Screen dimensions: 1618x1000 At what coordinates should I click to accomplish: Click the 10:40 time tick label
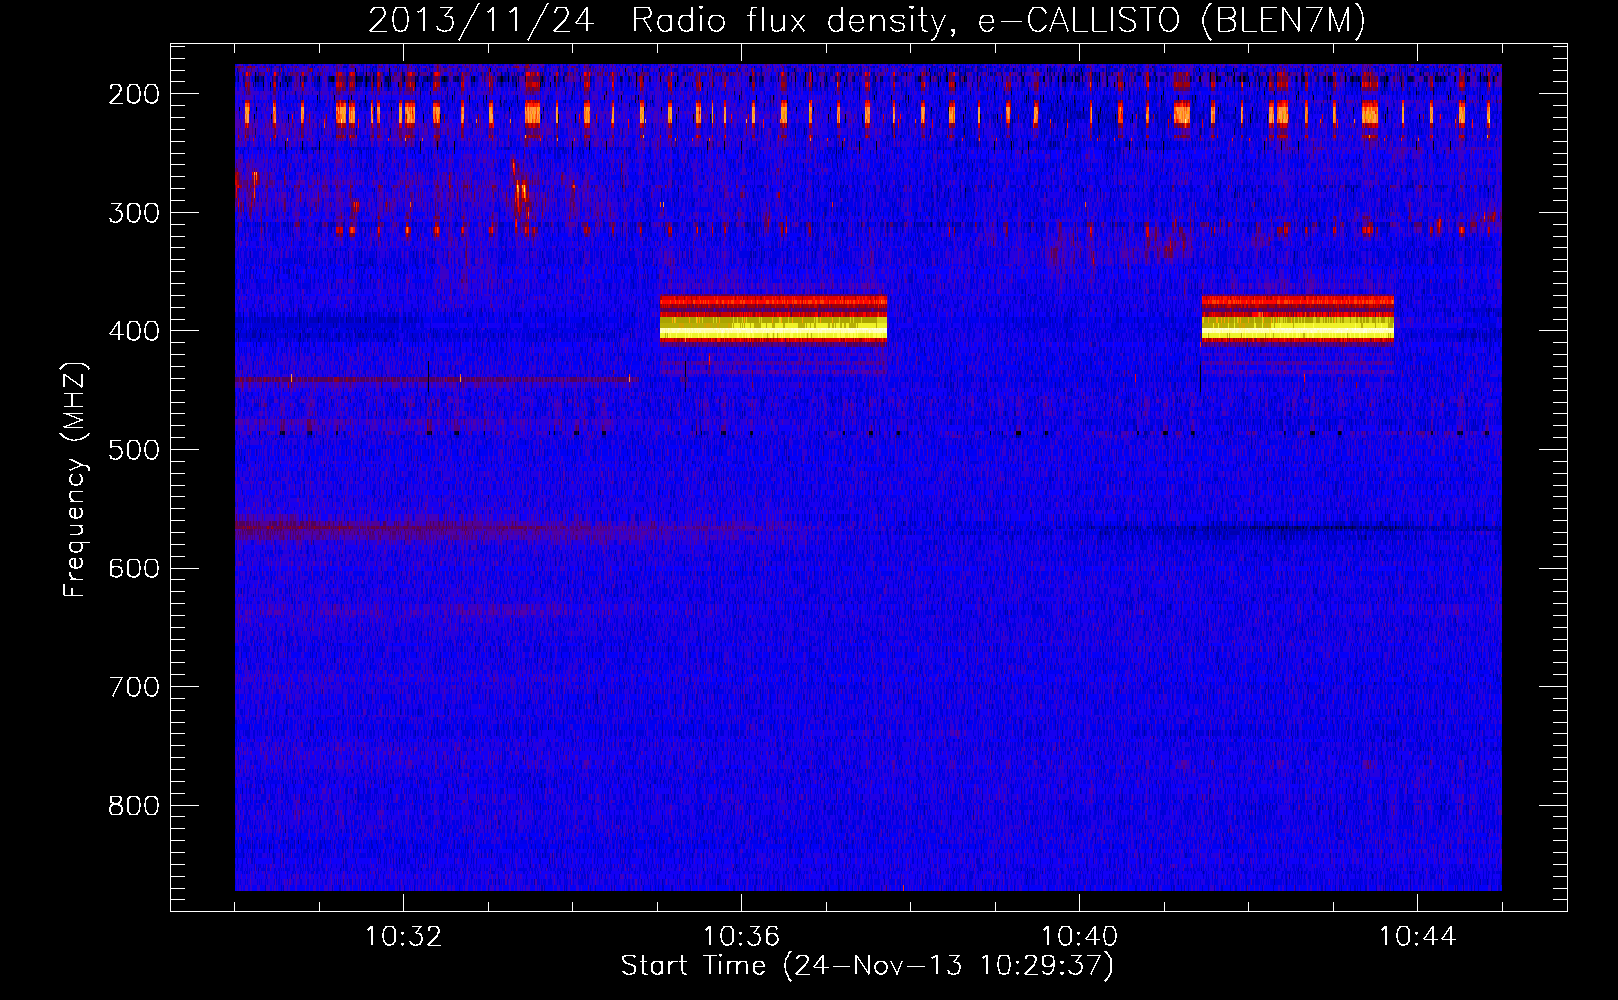tap(1079, 937)
